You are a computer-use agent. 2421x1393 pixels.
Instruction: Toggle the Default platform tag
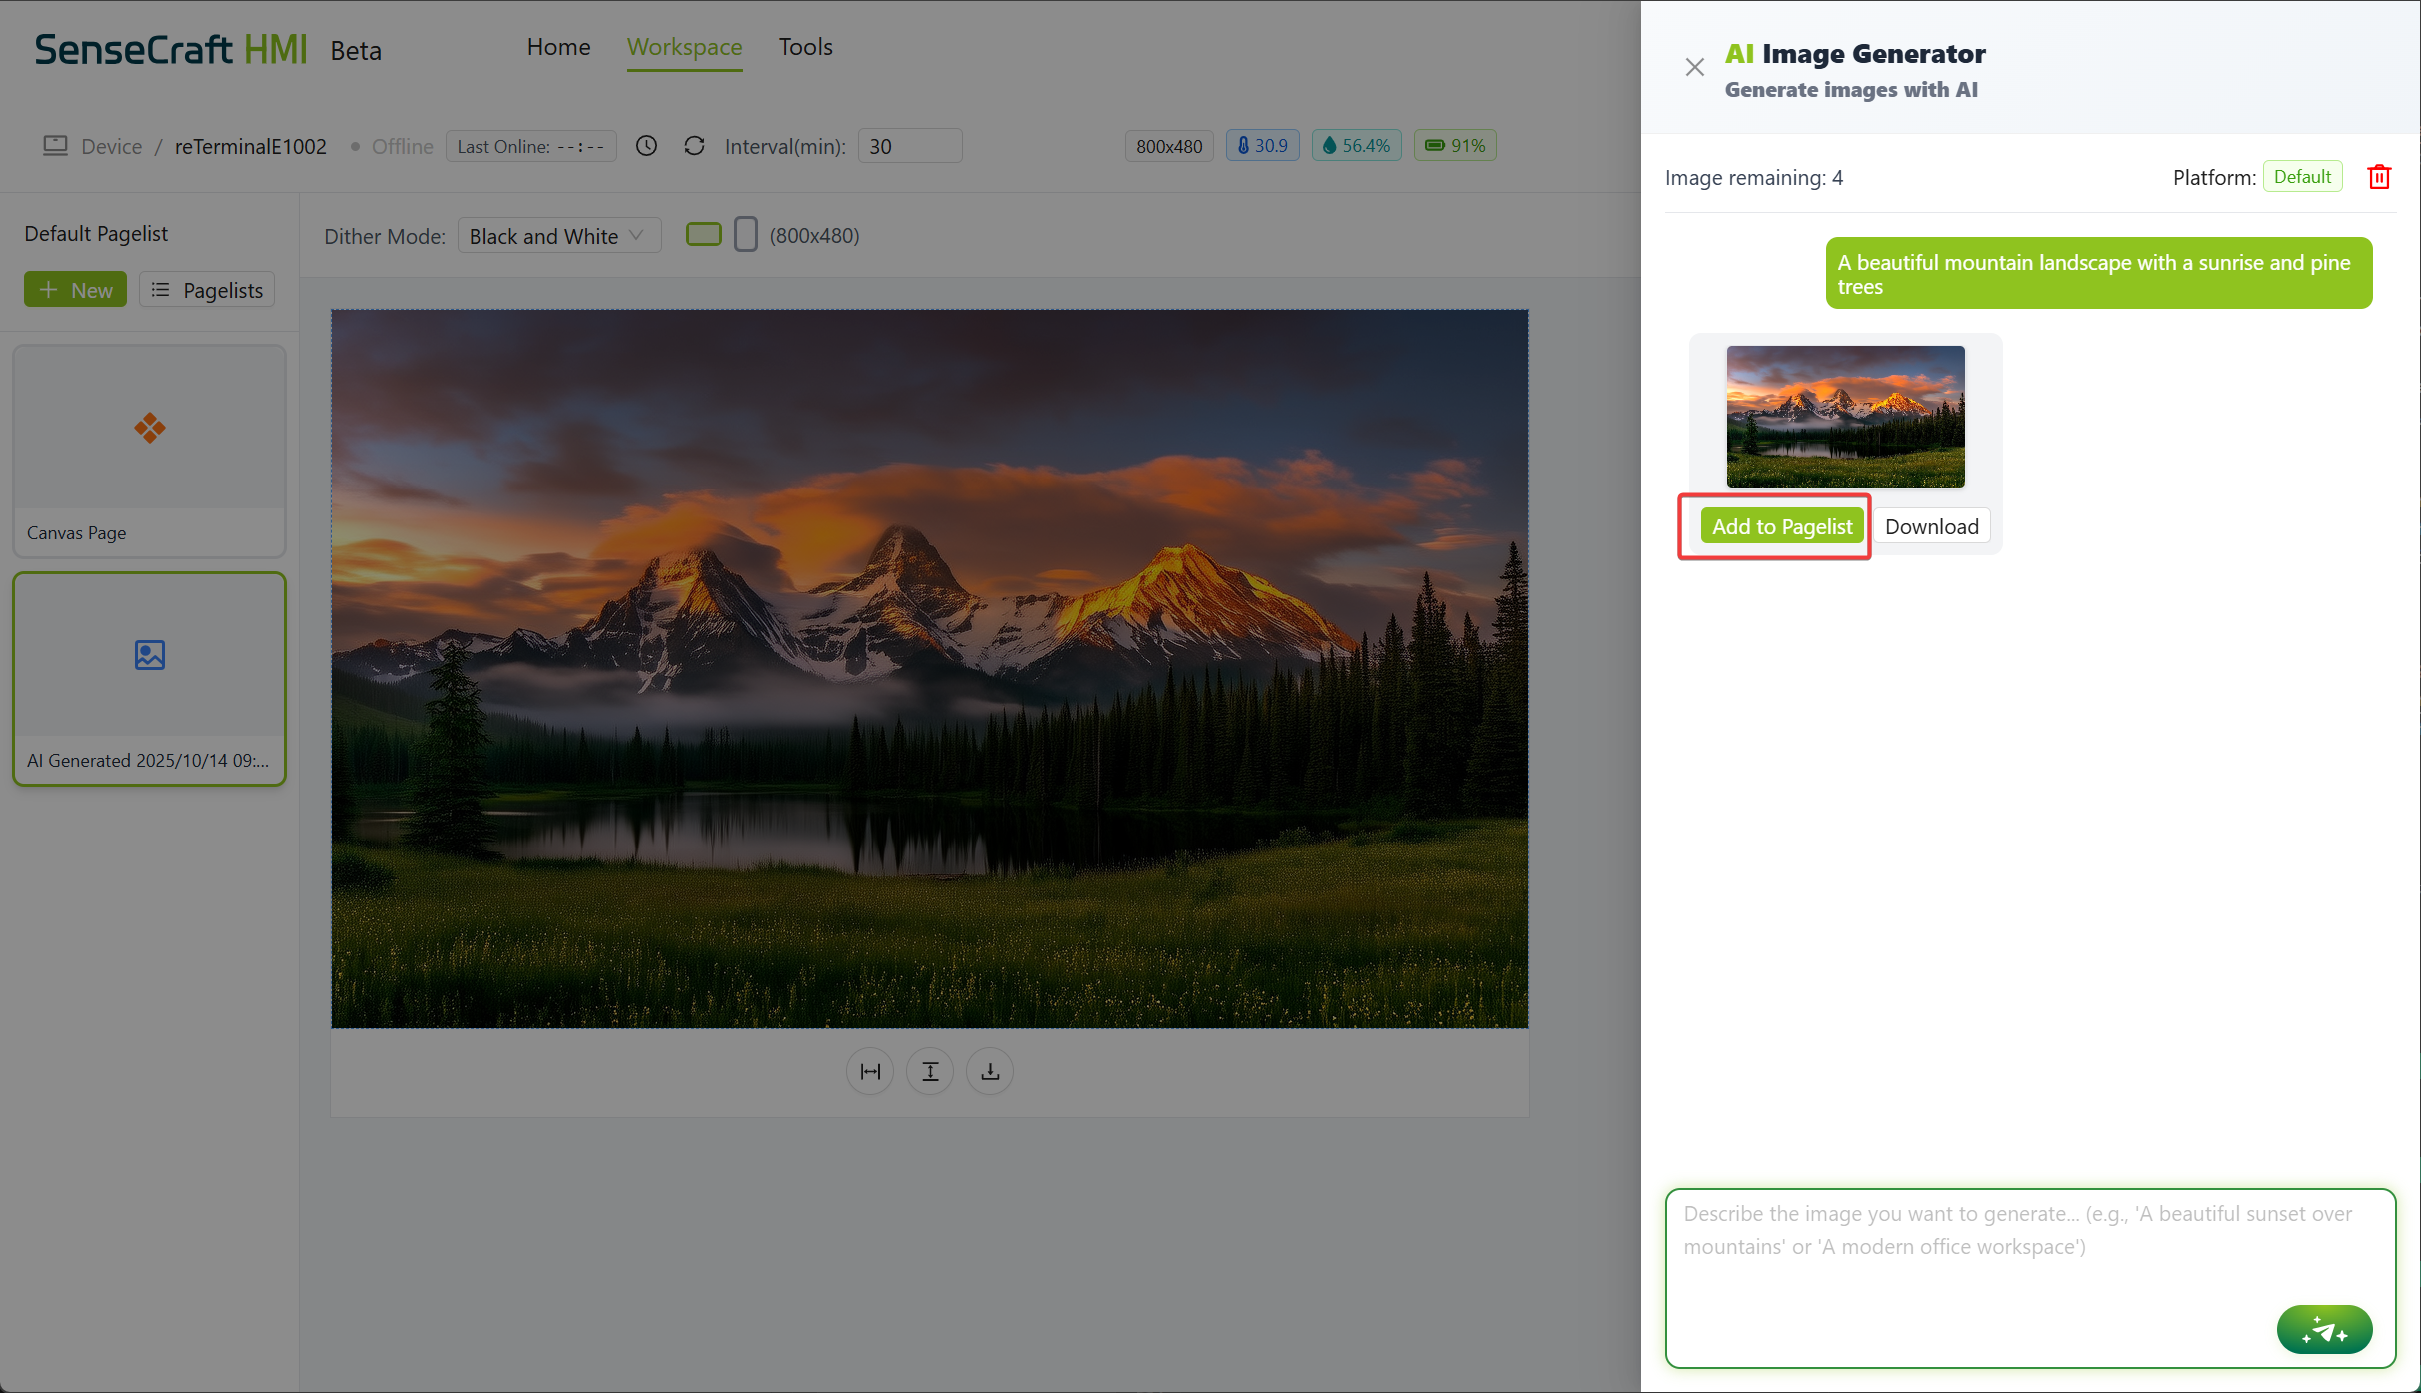(x=2301, y=177)
